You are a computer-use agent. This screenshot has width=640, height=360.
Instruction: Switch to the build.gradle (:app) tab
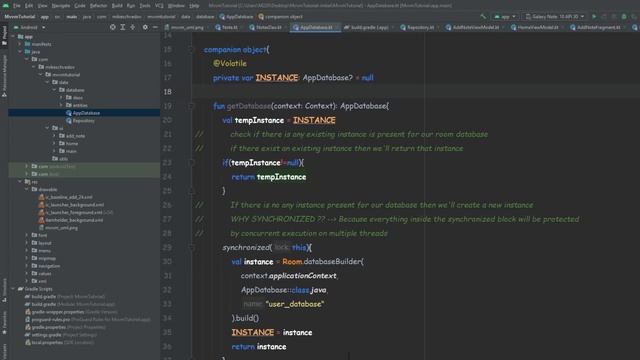pyautogui.click(x=369, y=27)
